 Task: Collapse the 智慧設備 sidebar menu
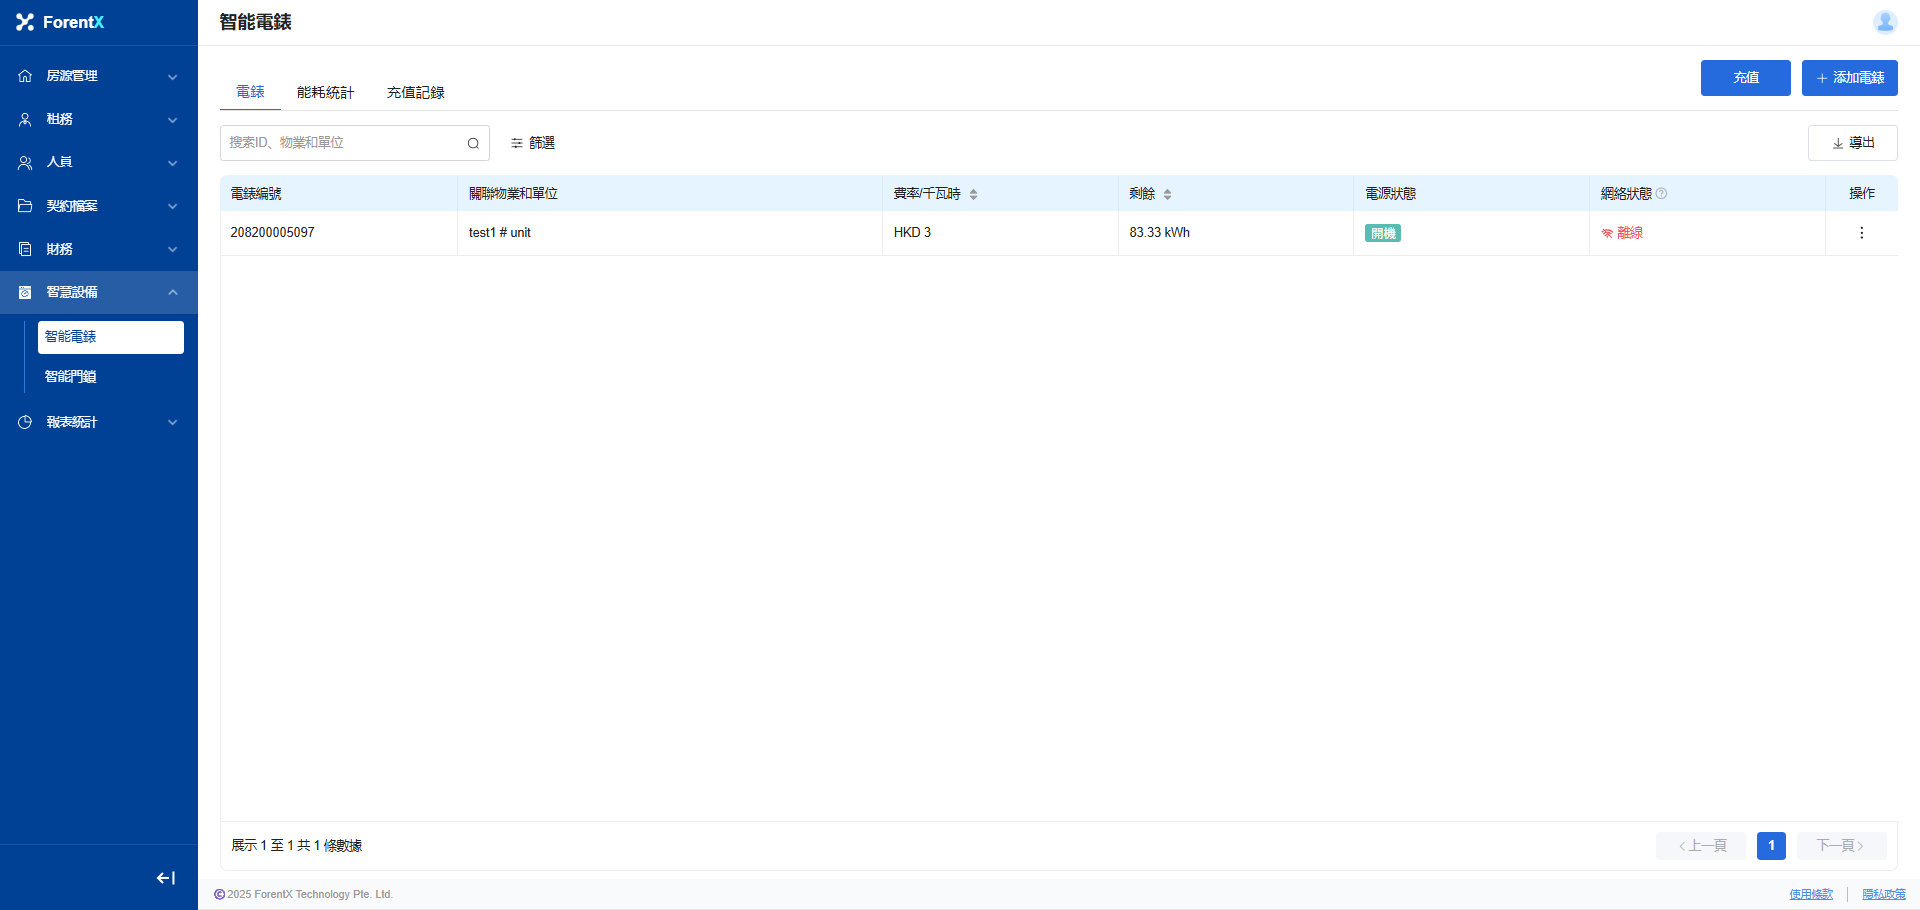(x=98, y=292)
